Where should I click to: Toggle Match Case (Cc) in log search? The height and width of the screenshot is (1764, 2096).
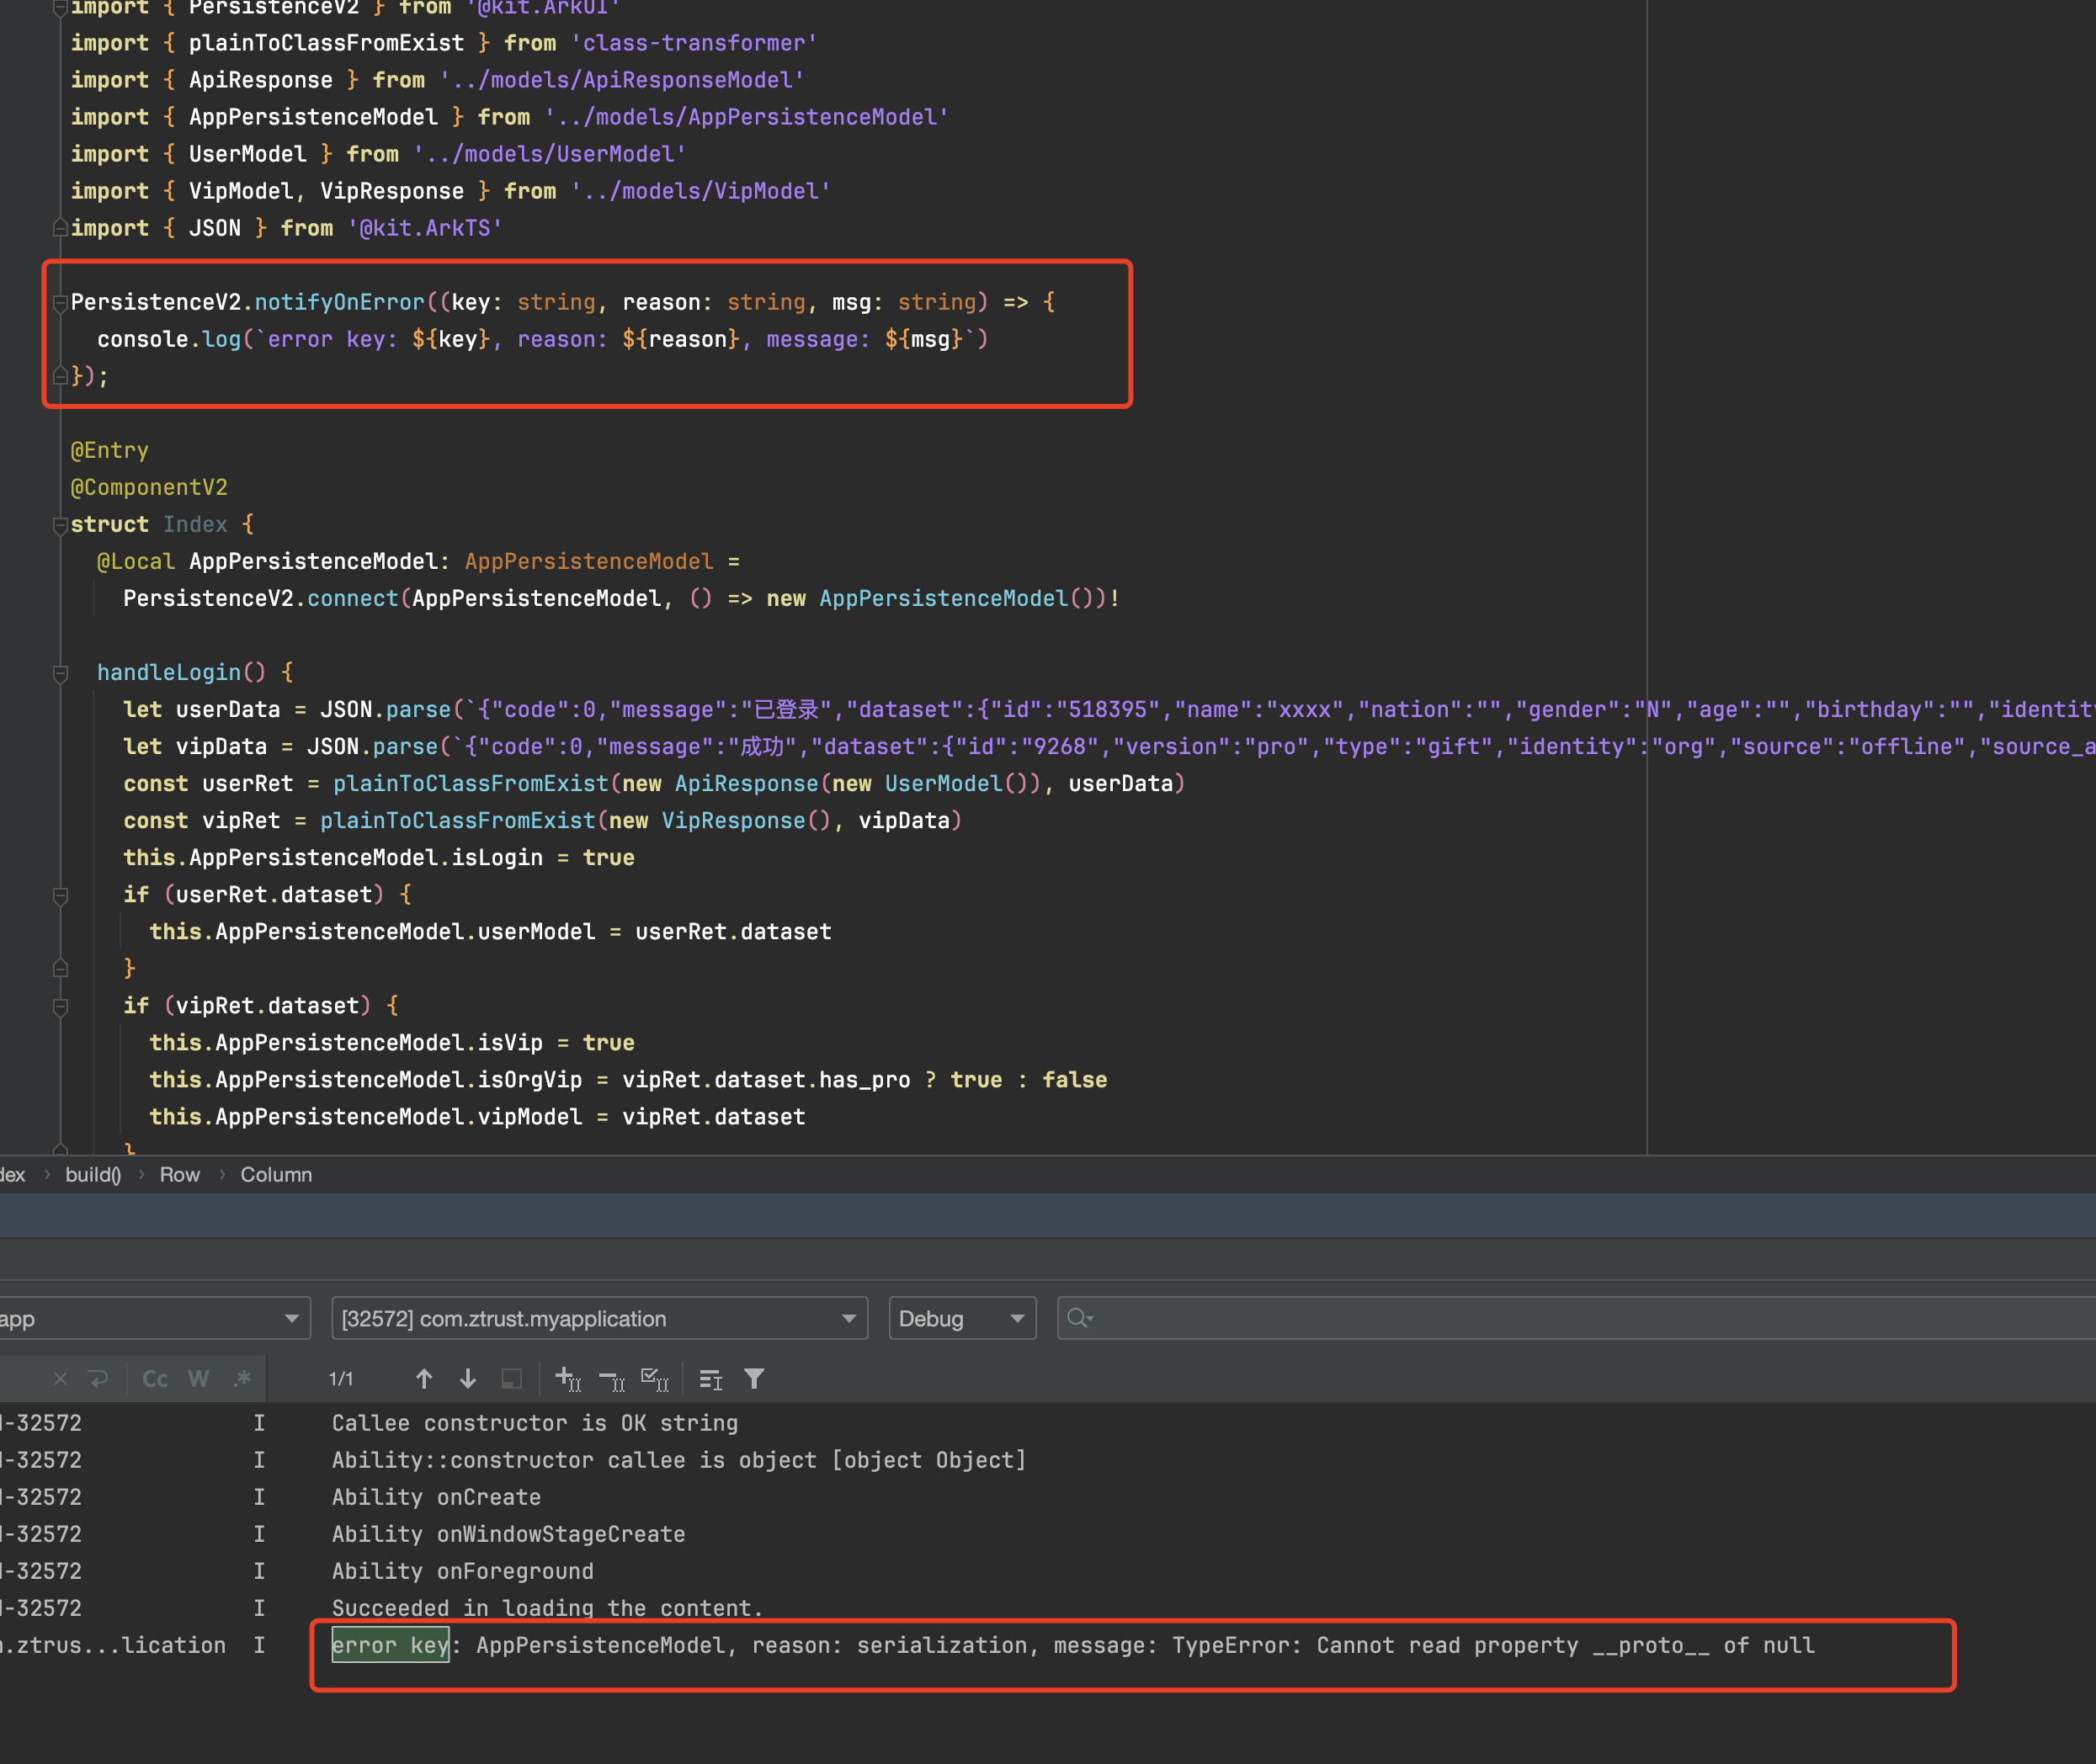pyautogui.click(x=155, y=1379)
